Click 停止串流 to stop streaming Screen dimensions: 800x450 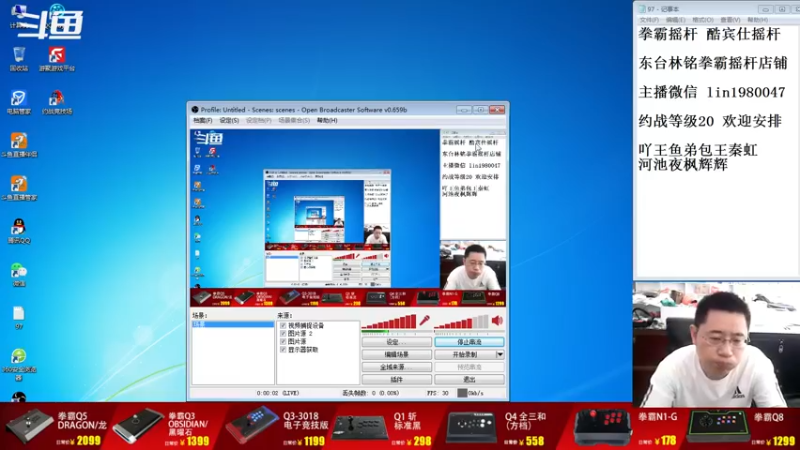(469, 342)
